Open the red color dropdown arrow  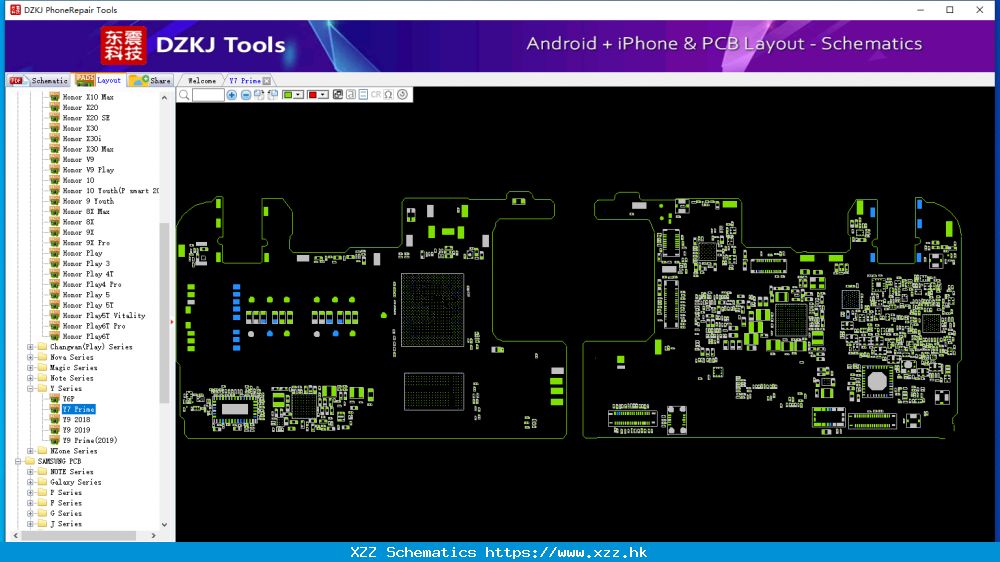(x=323, y=95)
